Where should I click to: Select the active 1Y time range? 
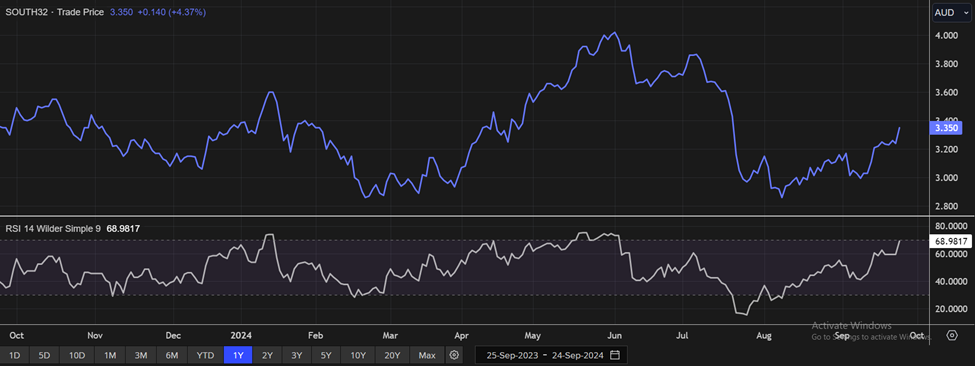(238, 355)
